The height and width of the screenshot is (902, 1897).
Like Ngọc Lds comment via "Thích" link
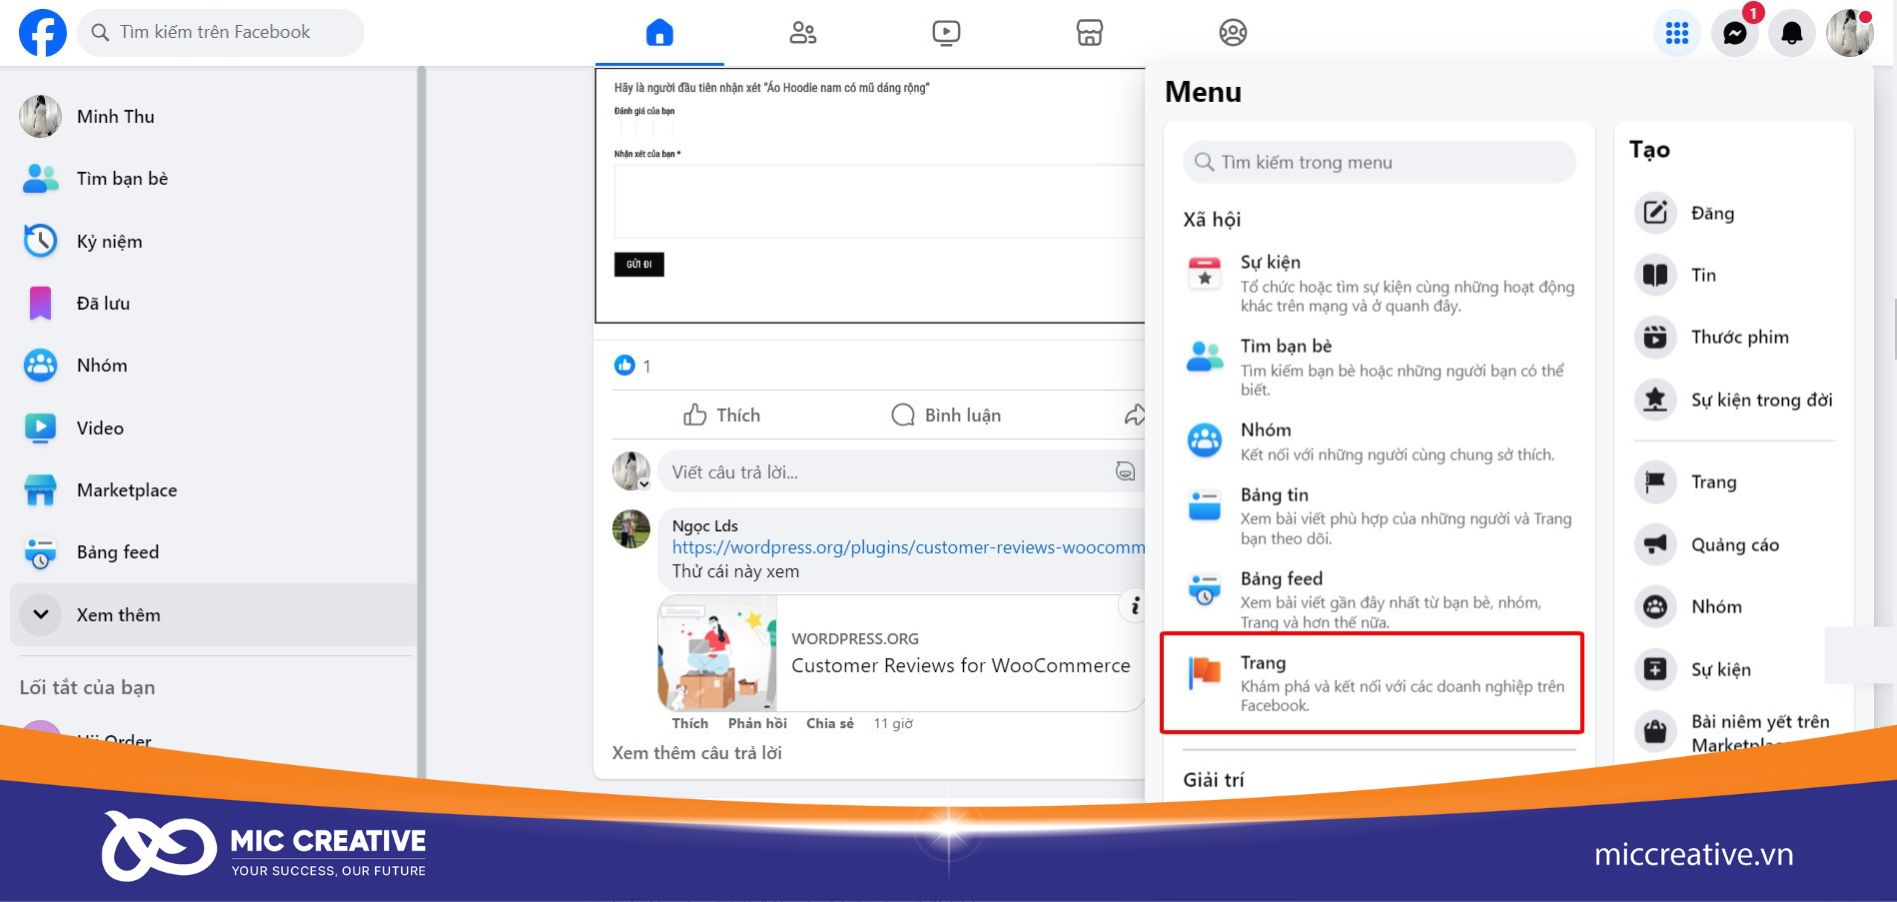[x=690, y=724]
